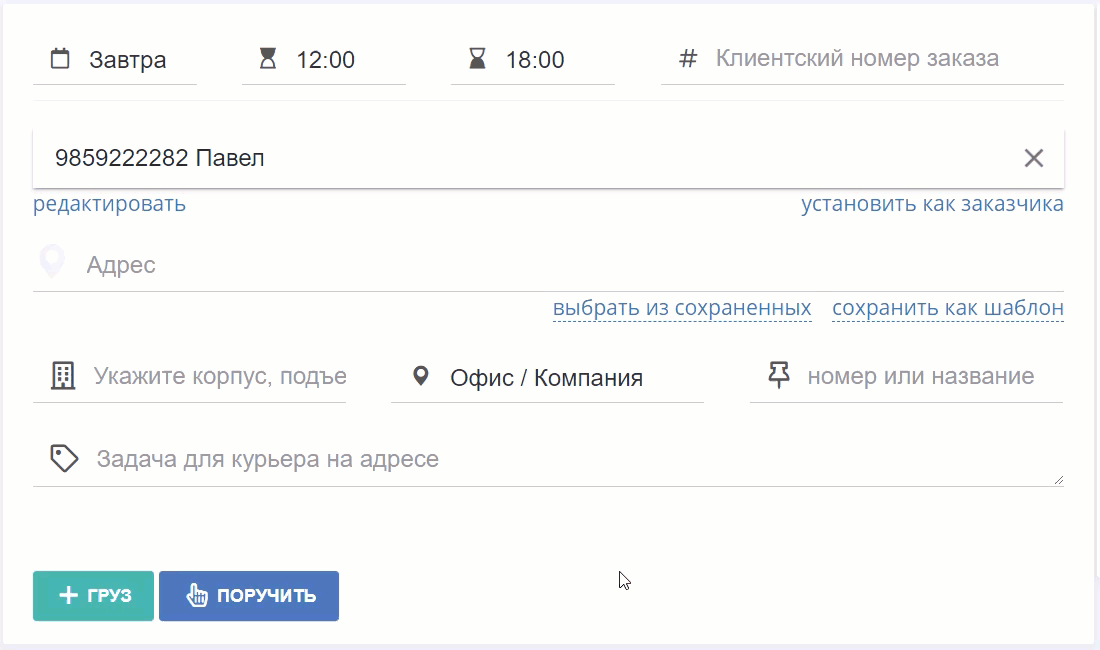Click the pushpin icon near номер или название

point(779,375)
